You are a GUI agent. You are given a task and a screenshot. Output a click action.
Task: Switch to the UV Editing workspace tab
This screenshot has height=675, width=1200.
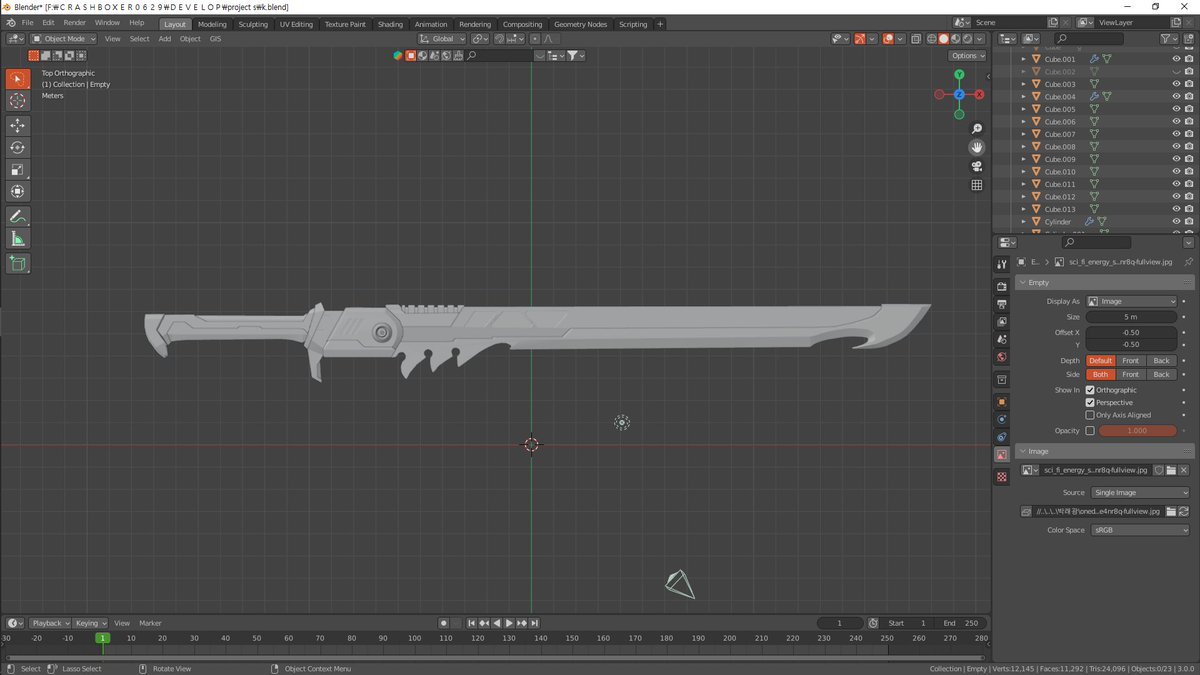click(x=296, y=24)
